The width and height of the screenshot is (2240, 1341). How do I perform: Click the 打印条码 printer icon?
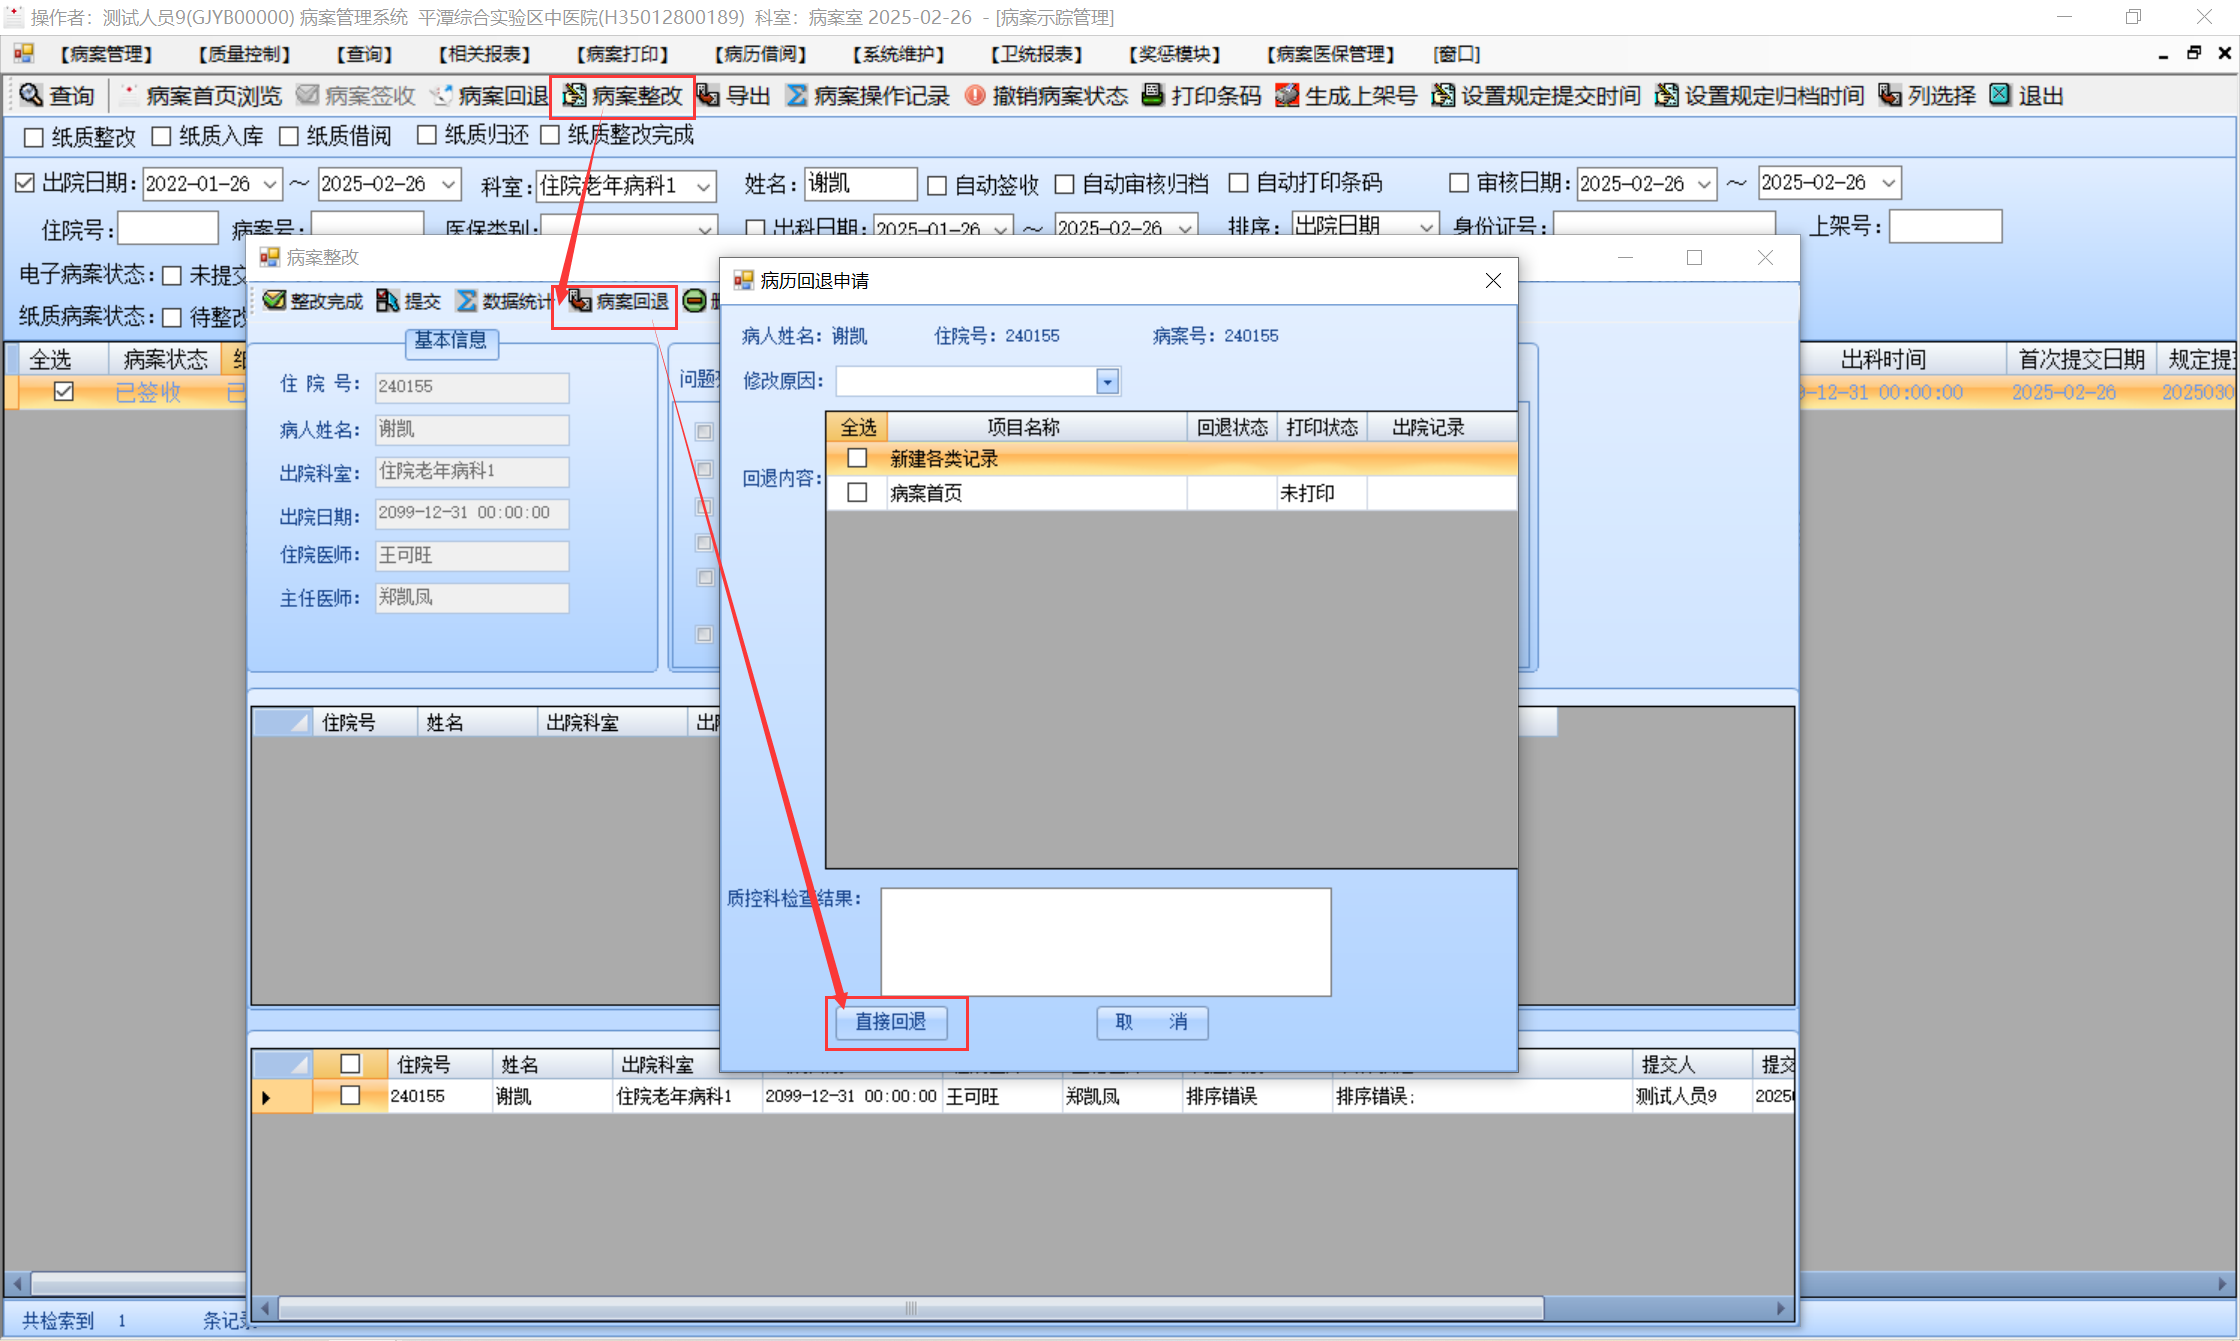point(1152,95)
